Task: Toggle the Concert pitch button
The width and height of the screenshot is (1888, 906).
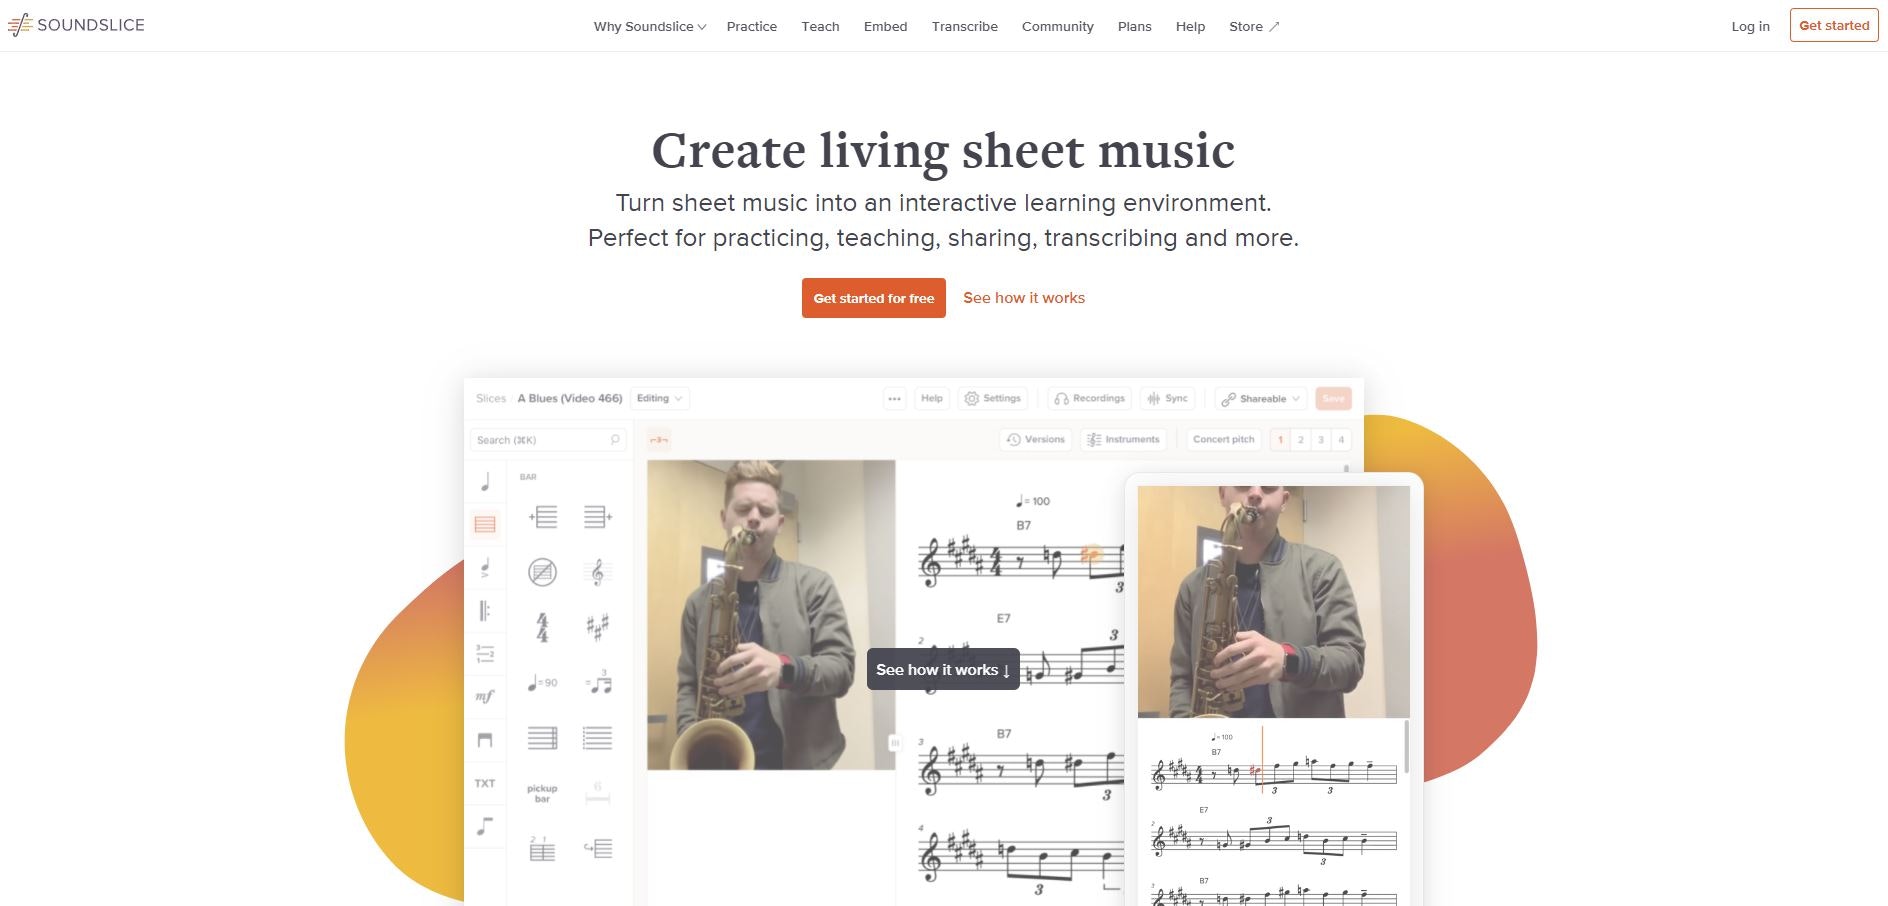Action: (x=1223, y=439)
